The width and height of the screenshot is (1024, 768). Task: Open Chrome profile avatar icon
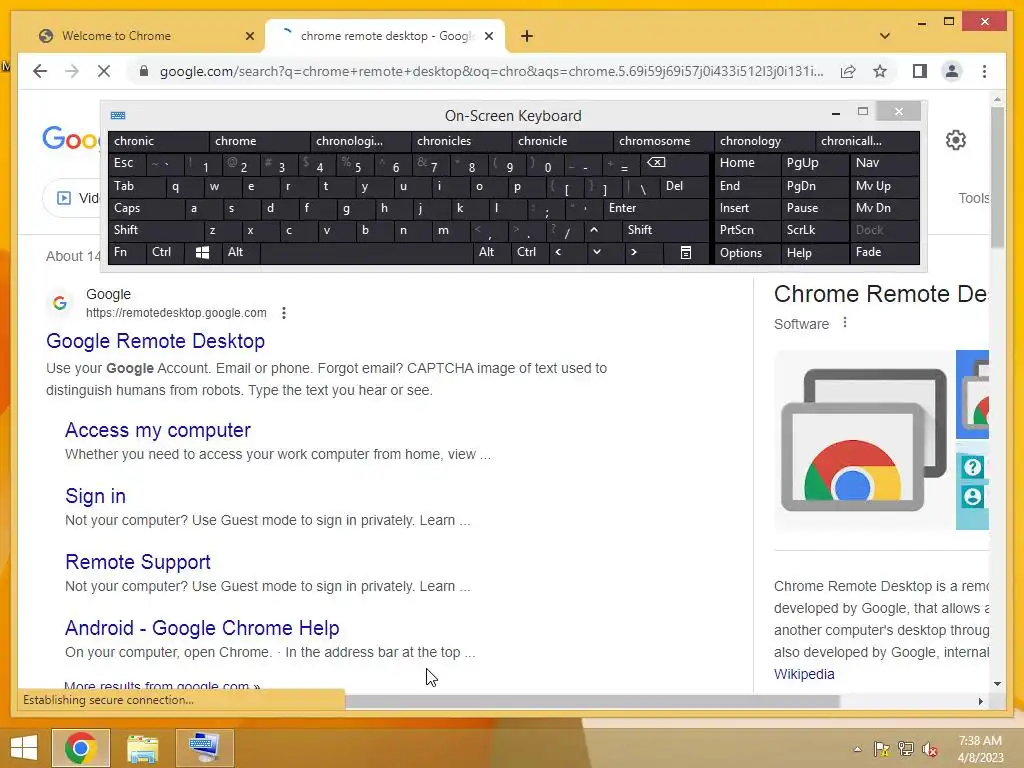point(952,71)
